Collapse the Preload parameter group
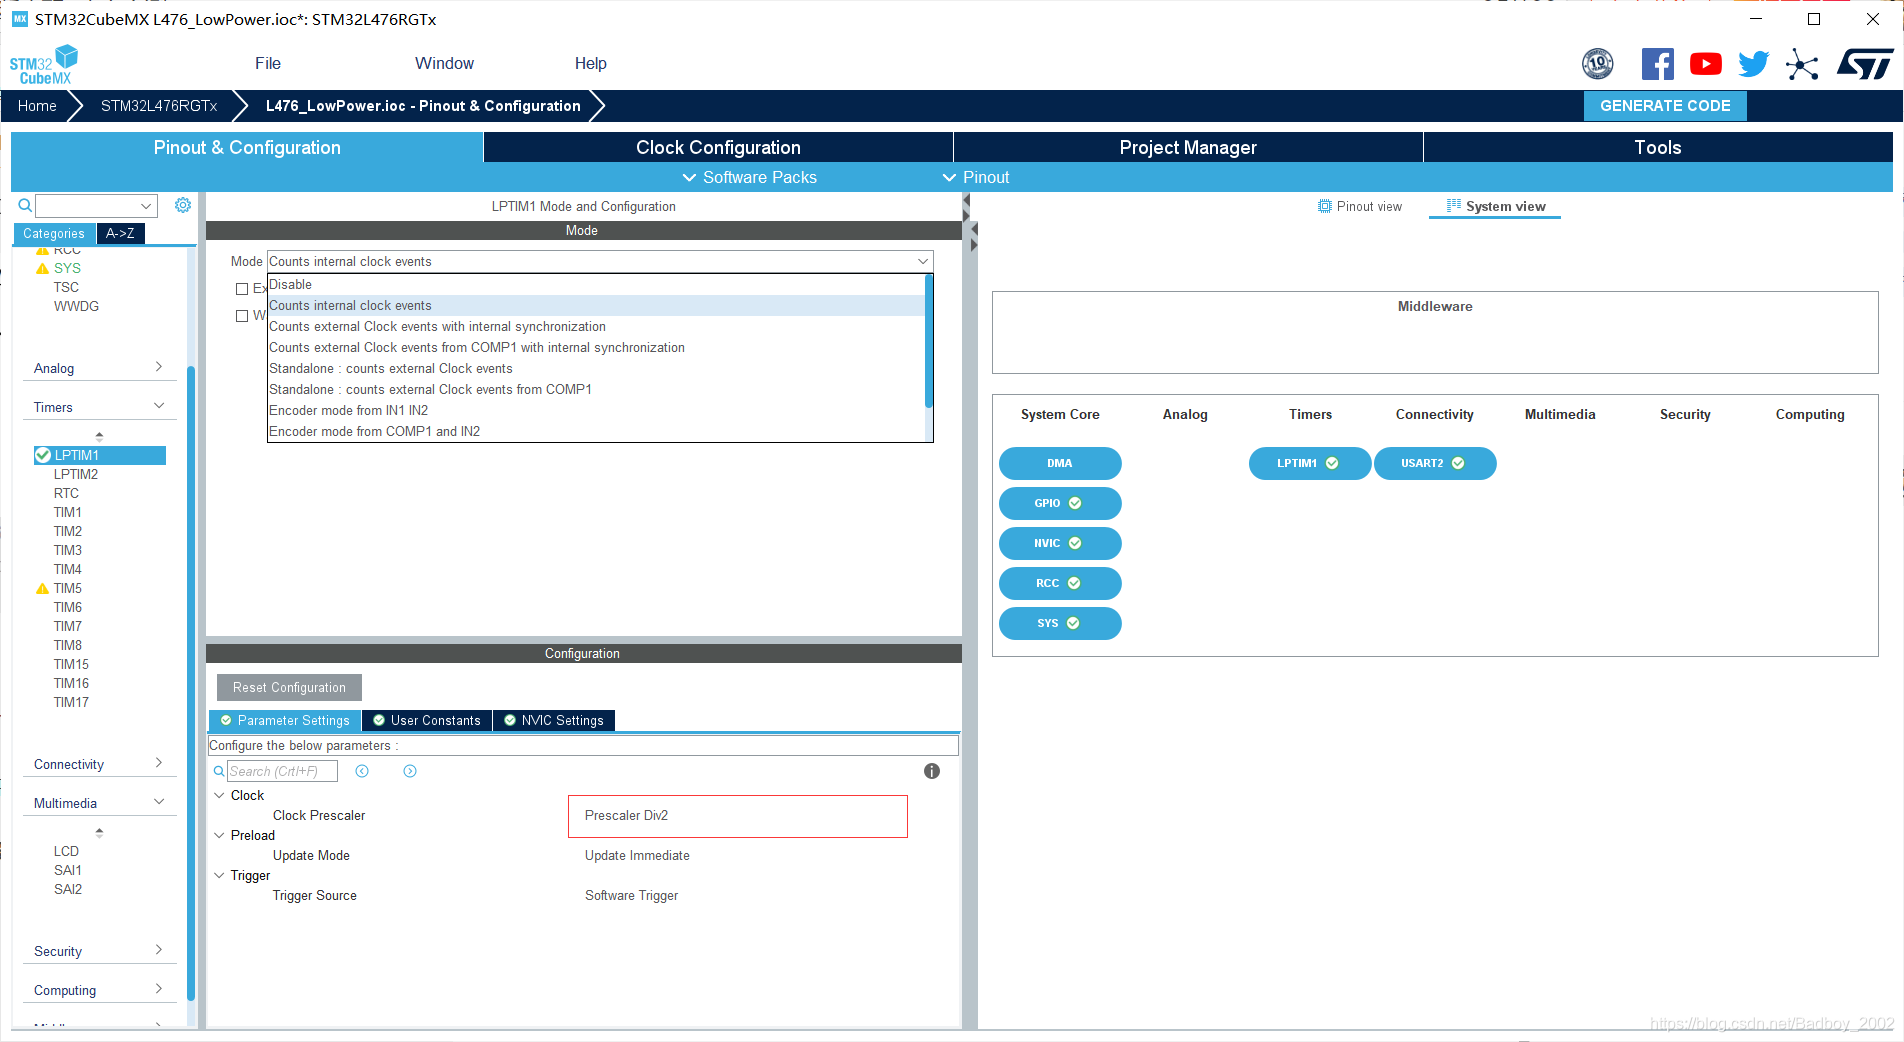This screenshot has height=1042, width=1904. 220,835
